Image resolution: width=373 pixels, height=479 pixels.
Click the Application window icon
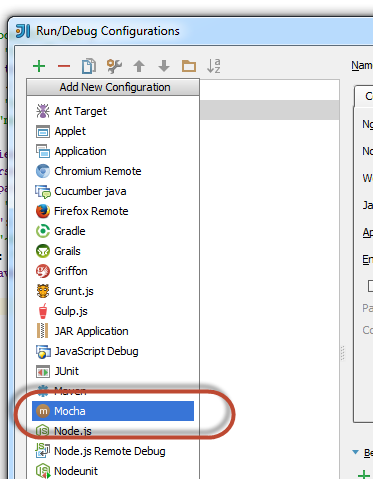43,151
